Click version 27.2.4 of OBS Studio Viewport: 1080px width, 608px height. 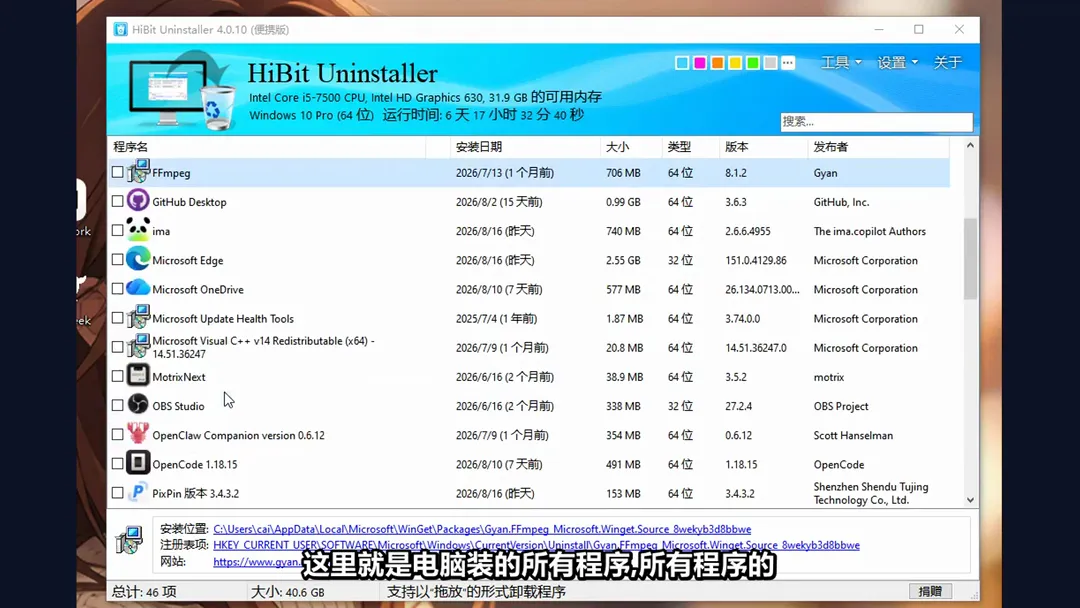coord(738,406)
